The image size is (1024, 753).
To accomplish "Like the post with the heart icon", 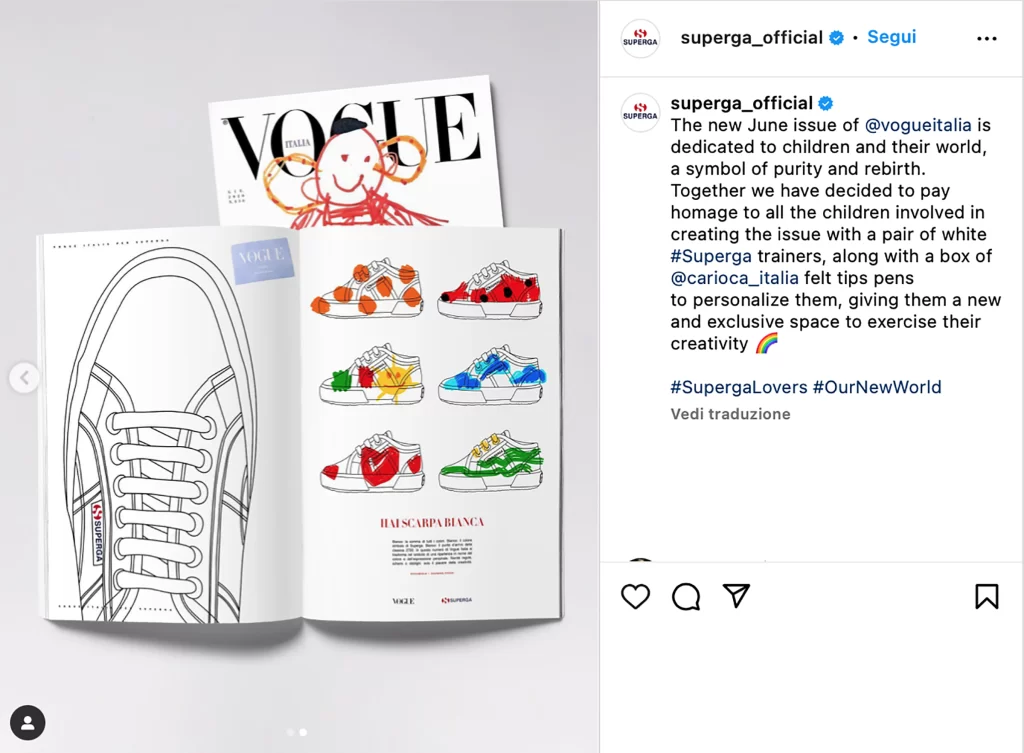I will [x=635, y=596].
